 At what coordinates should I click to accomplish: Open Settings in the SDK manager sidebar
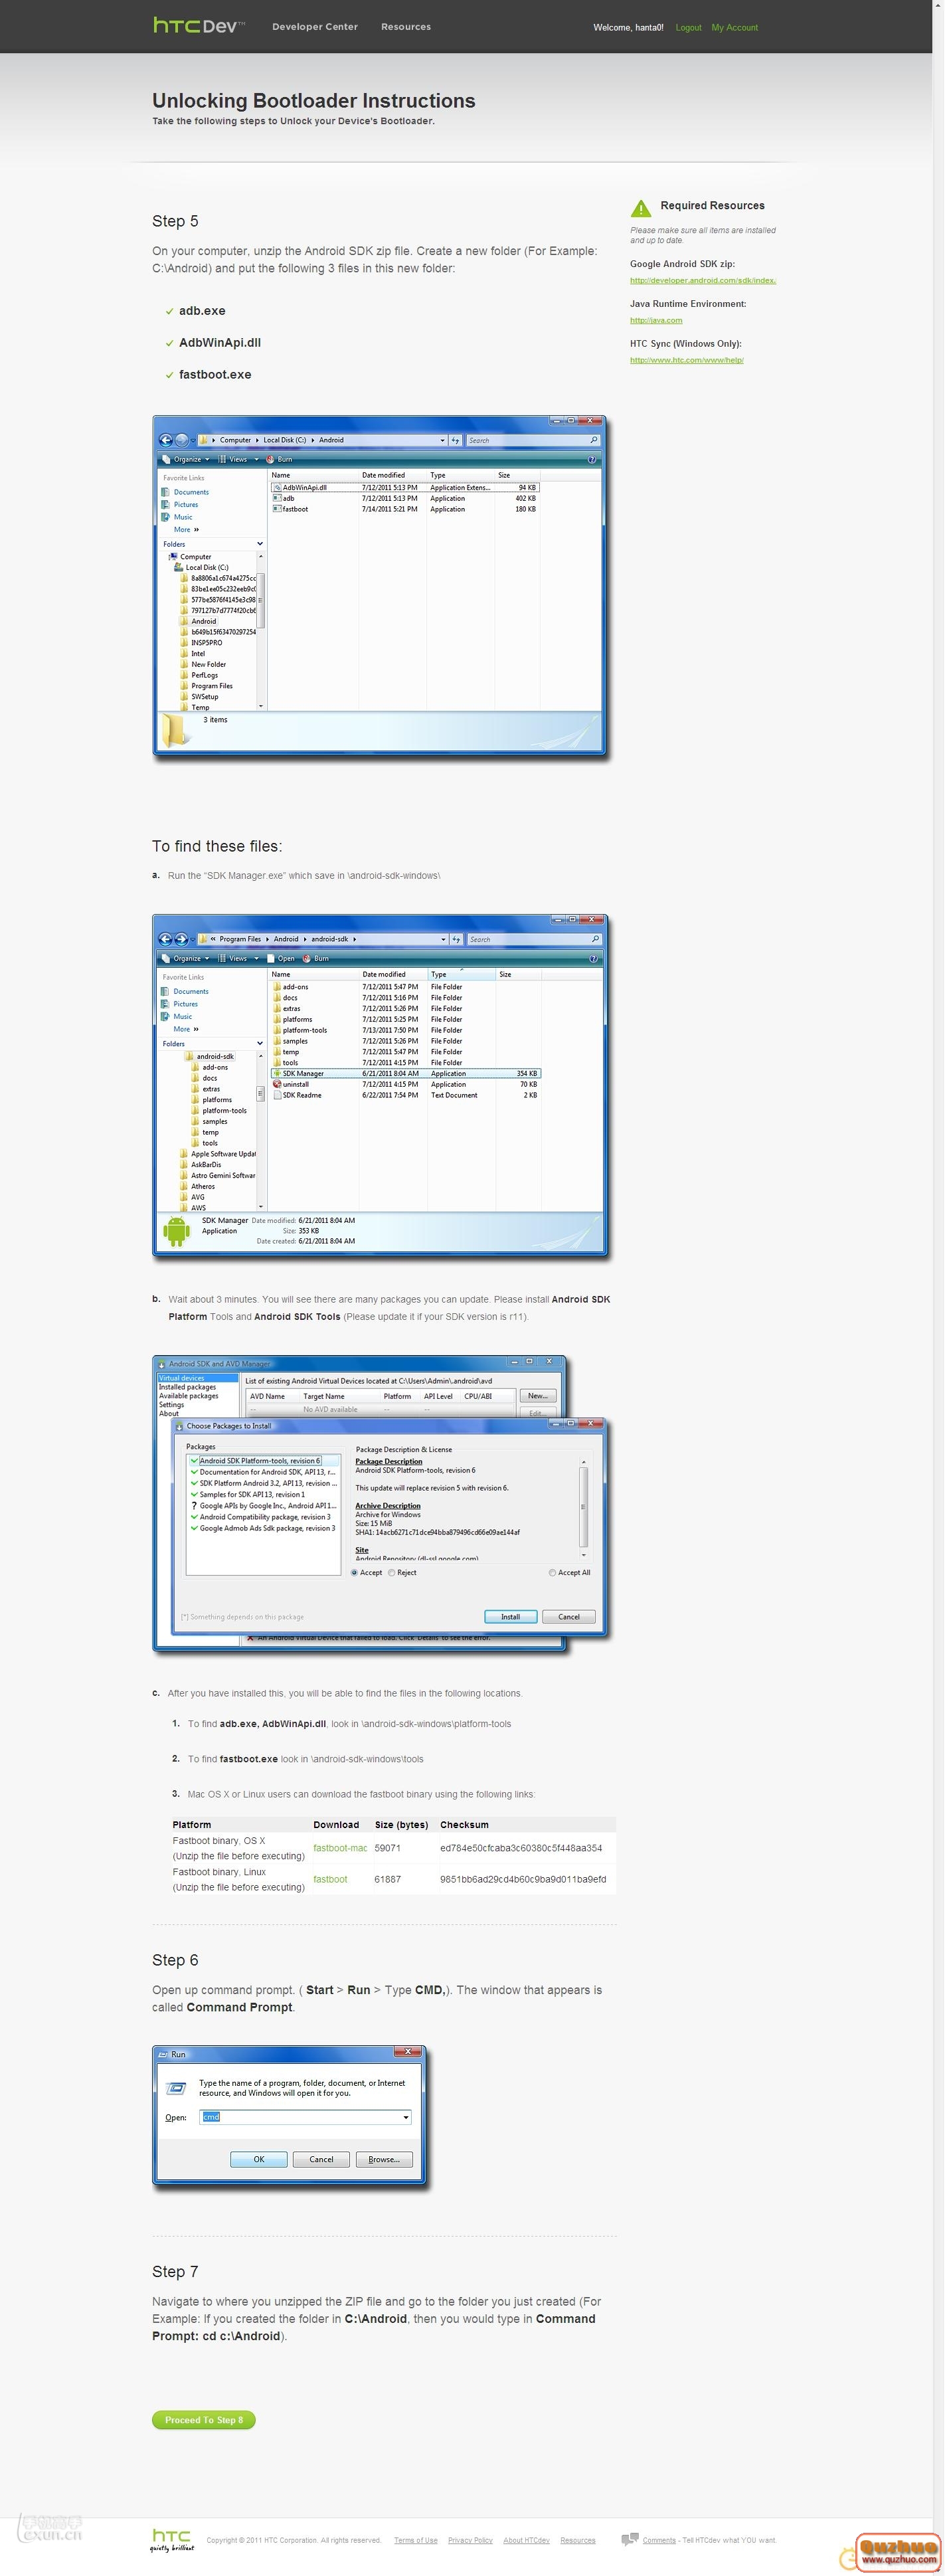[171, 1405]
